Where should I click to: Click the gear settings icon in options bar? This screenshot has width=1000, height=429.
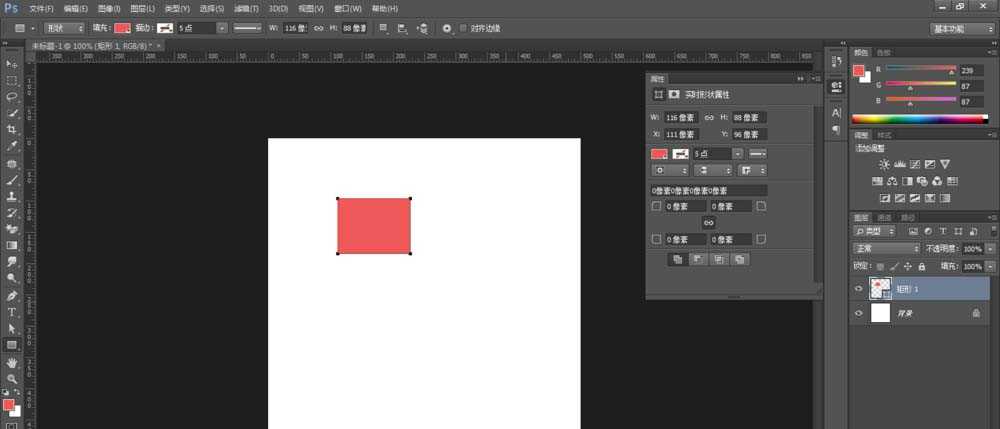click(x=447, y=29)
